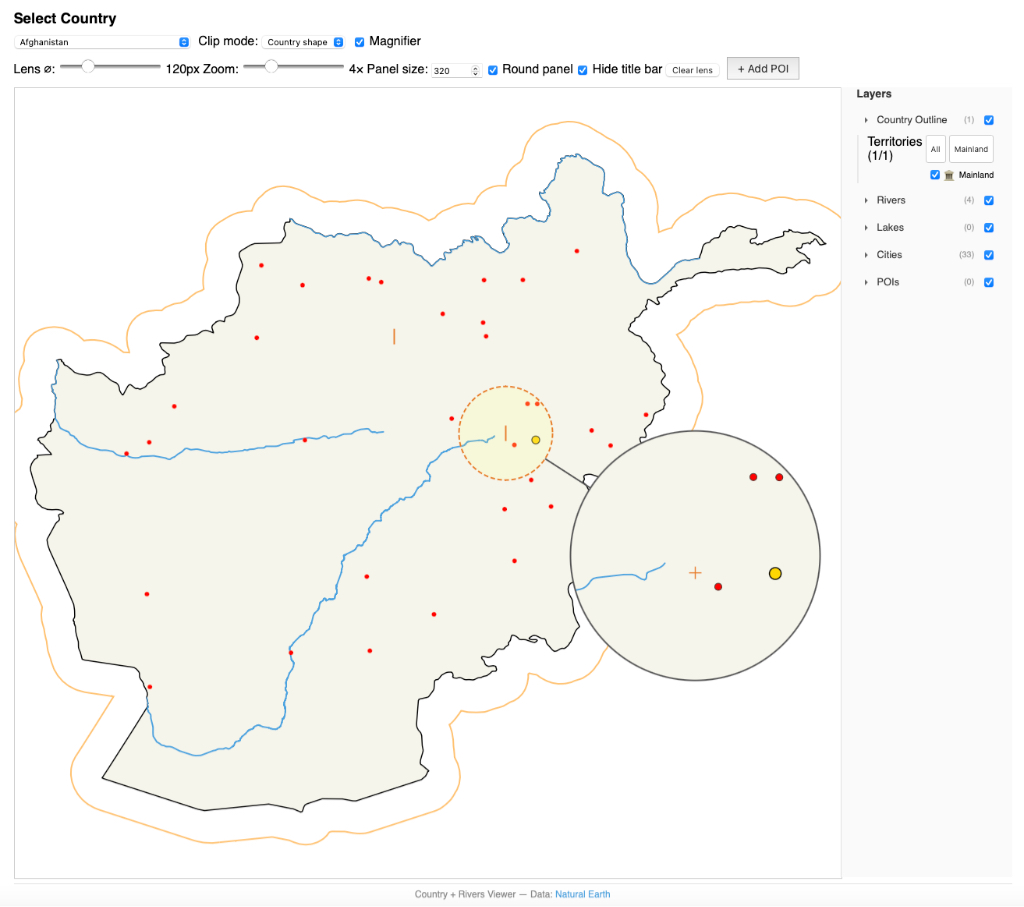Hide the Cities layer

989,255
